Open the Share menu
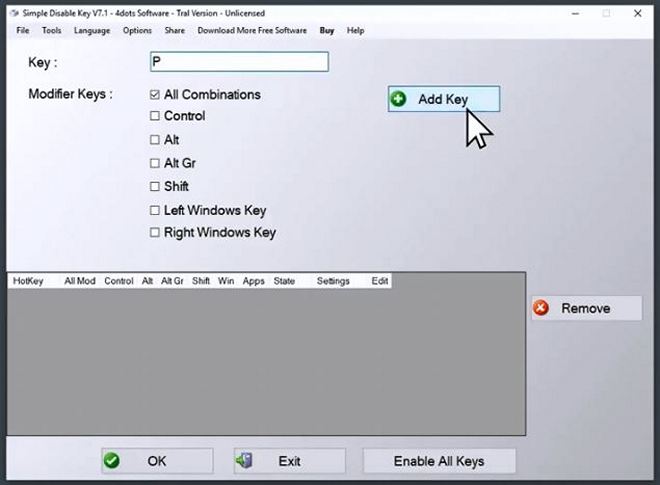The width and height of the screenshot is (660, 485). tap(175, 30)
